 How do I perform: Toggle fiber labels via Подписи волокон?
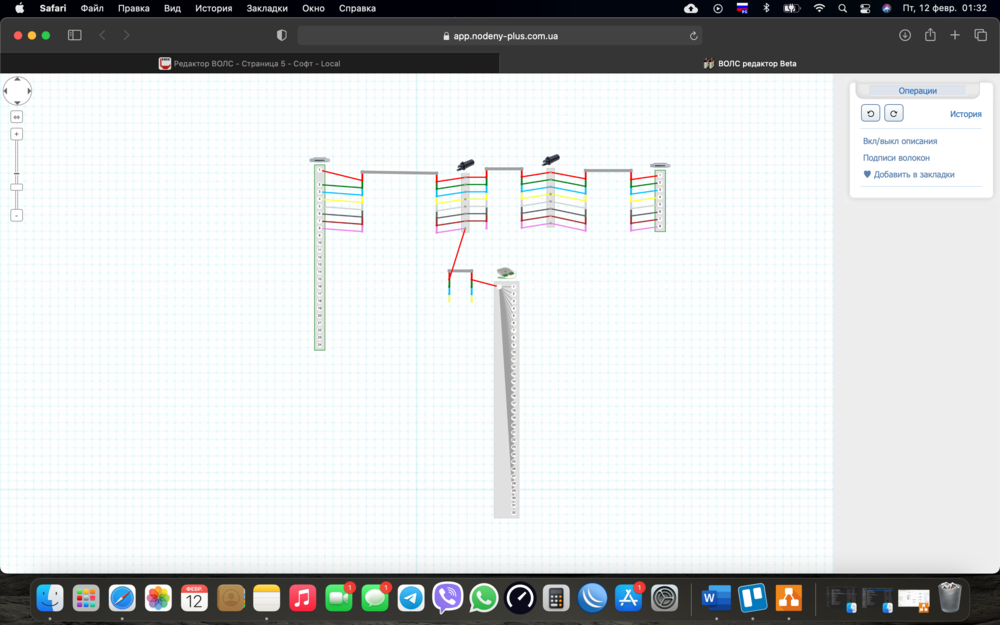point(896,158)
